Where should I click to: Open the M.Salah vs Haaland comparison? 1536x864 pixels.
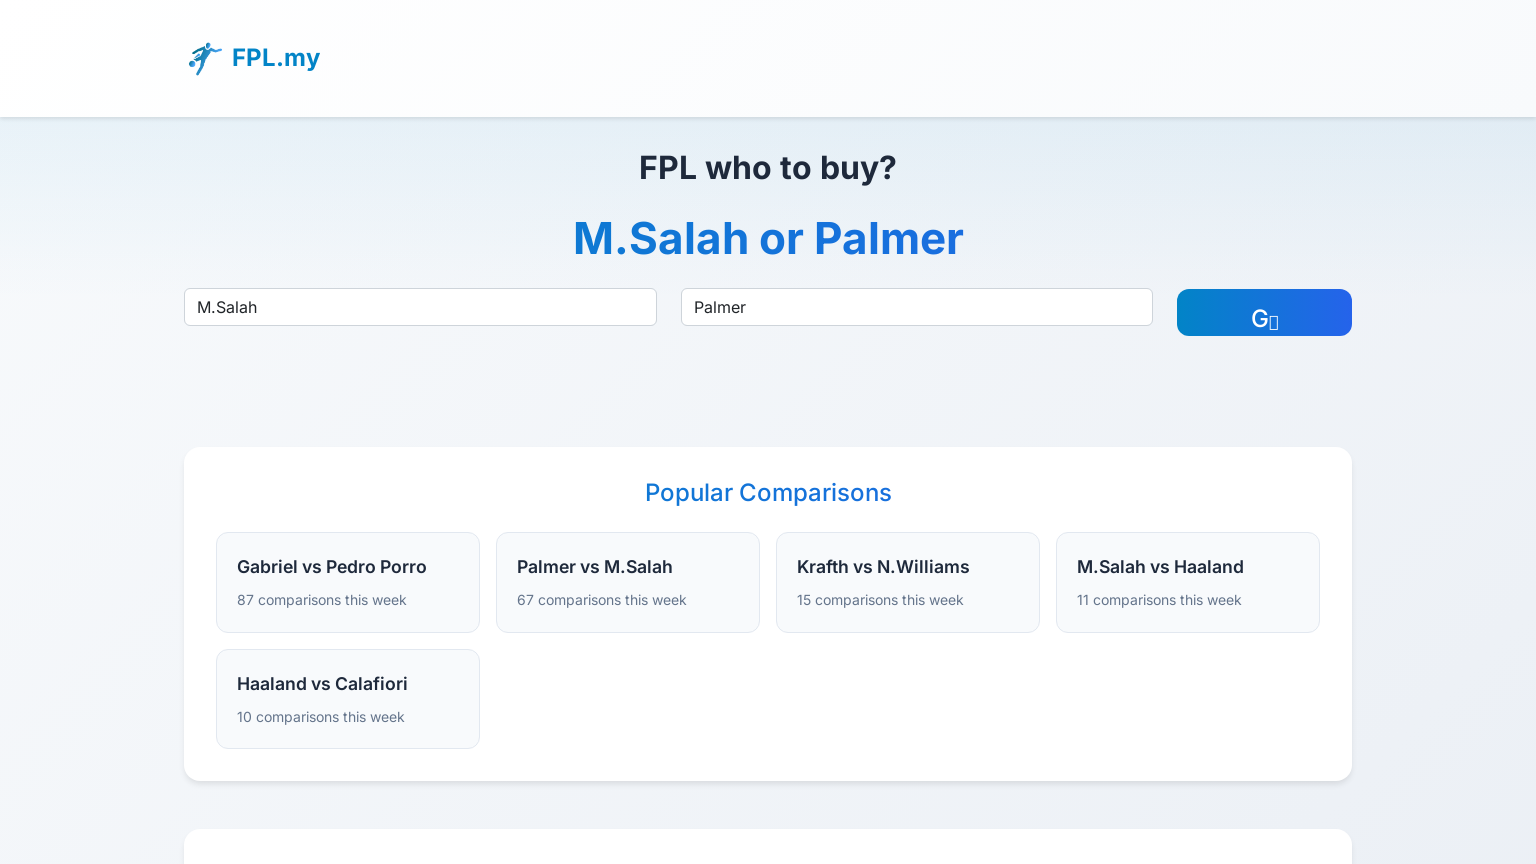click(1188, 582)
